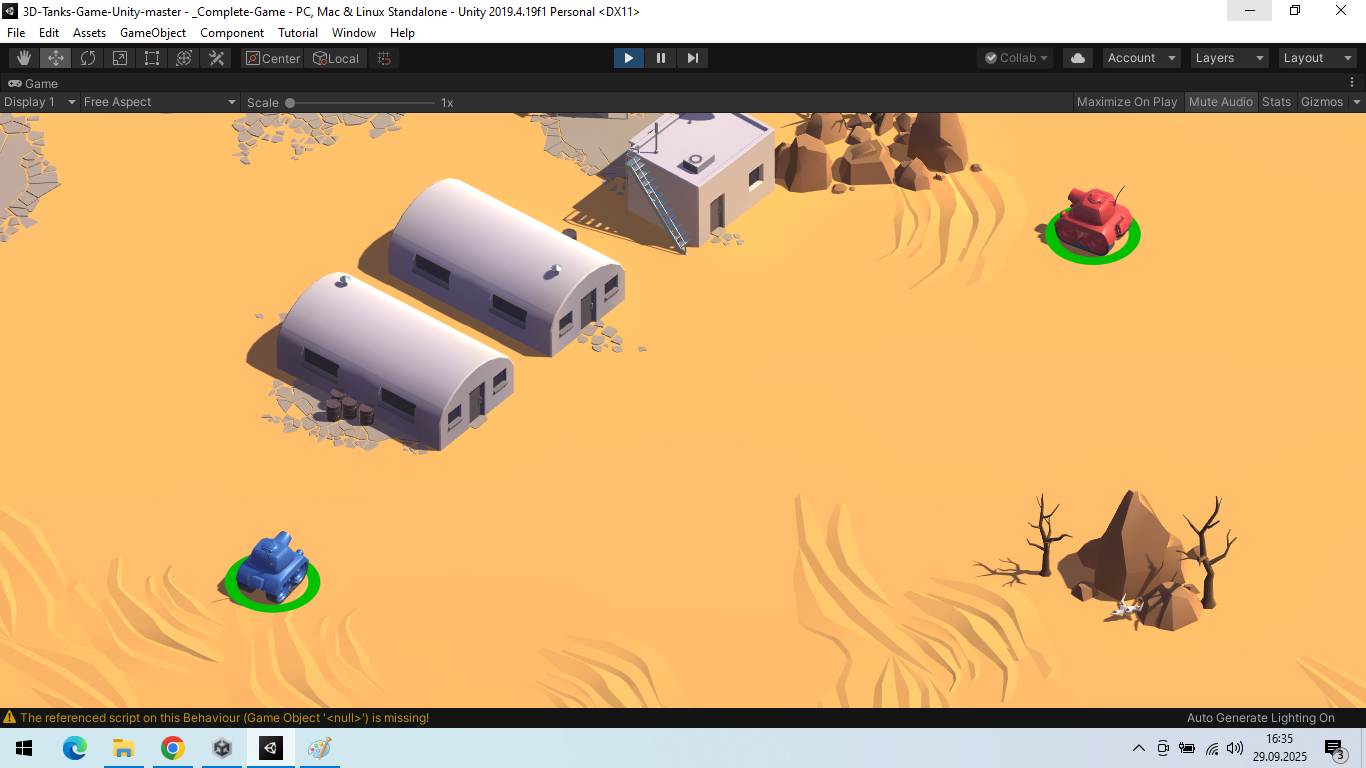Toggle Maximize On Play
Image resolution: width=1366 pixels, height=768 pixels.
click(x=1127, y=102)
